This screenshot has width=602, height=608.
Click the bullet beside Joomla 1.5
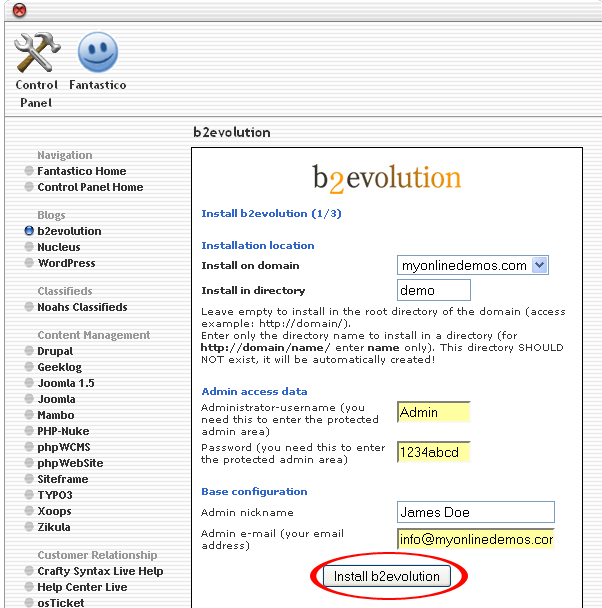(29, 383)
